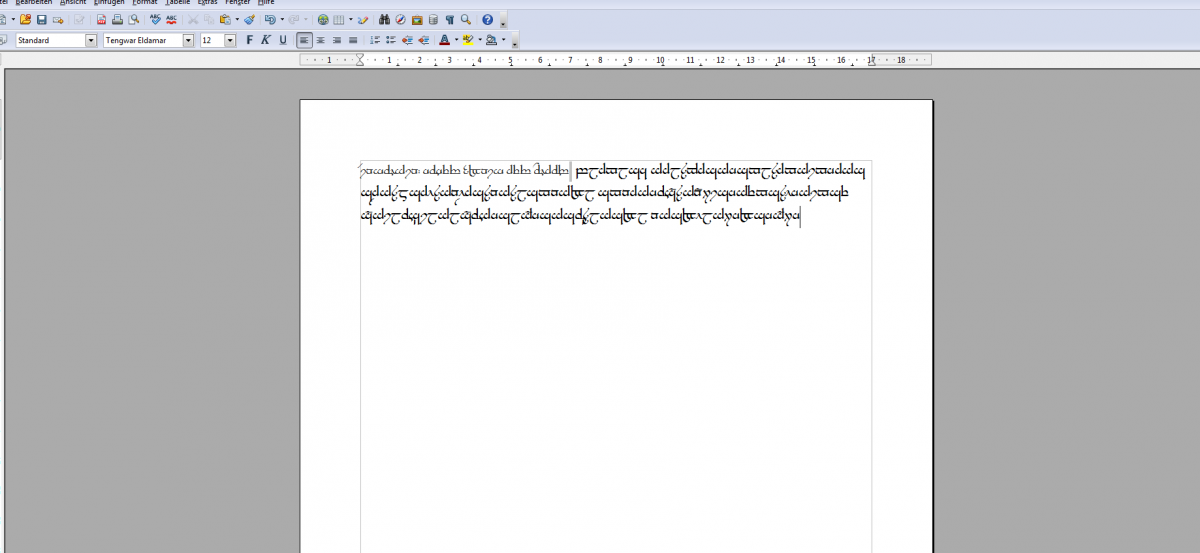Open the Ansicht menu
1200x553 pixels.
click(73, 3)
